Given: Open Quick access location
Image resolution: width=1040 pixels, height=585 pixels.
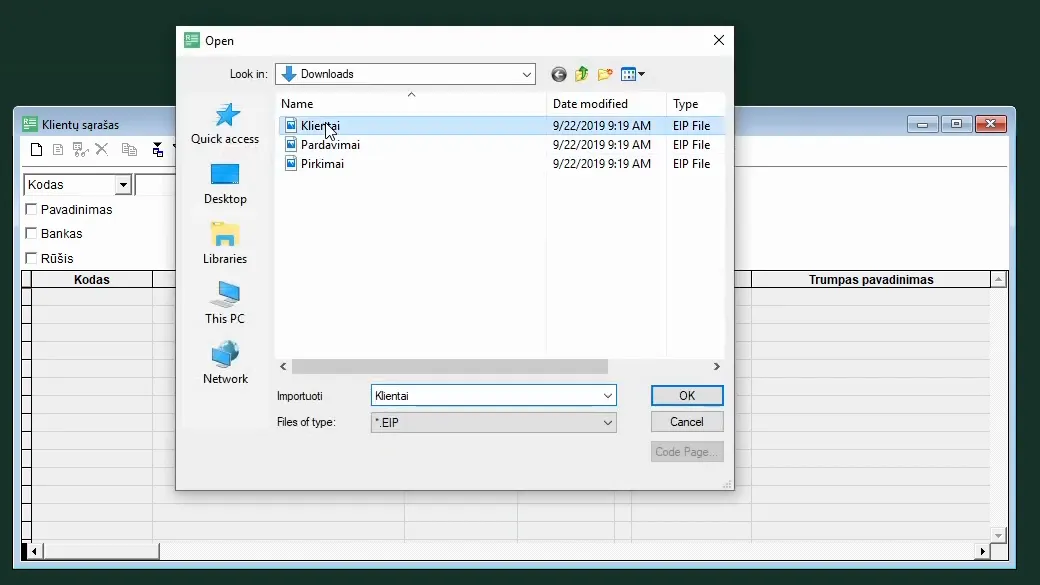Looking at the screenshot, I should point(225,124).
